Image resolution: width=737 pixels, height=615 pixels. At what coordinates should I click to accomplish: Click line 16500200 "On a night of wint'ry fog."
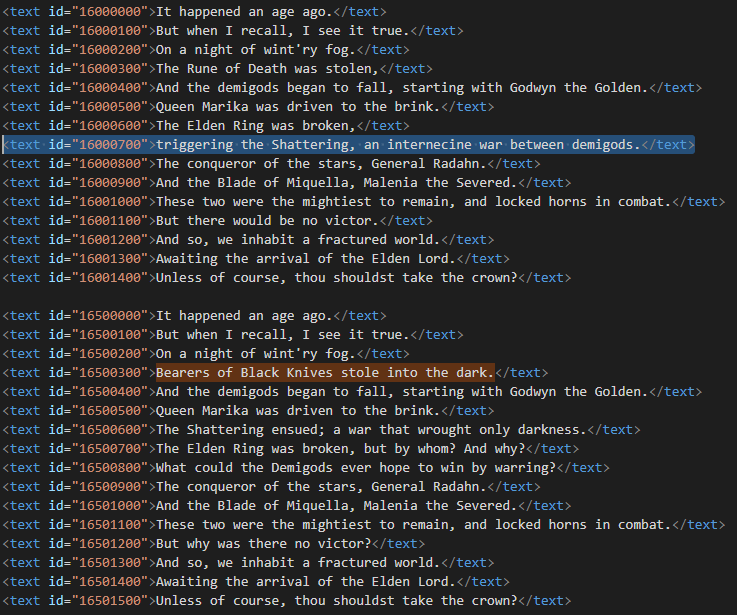[x=206, y=354]
